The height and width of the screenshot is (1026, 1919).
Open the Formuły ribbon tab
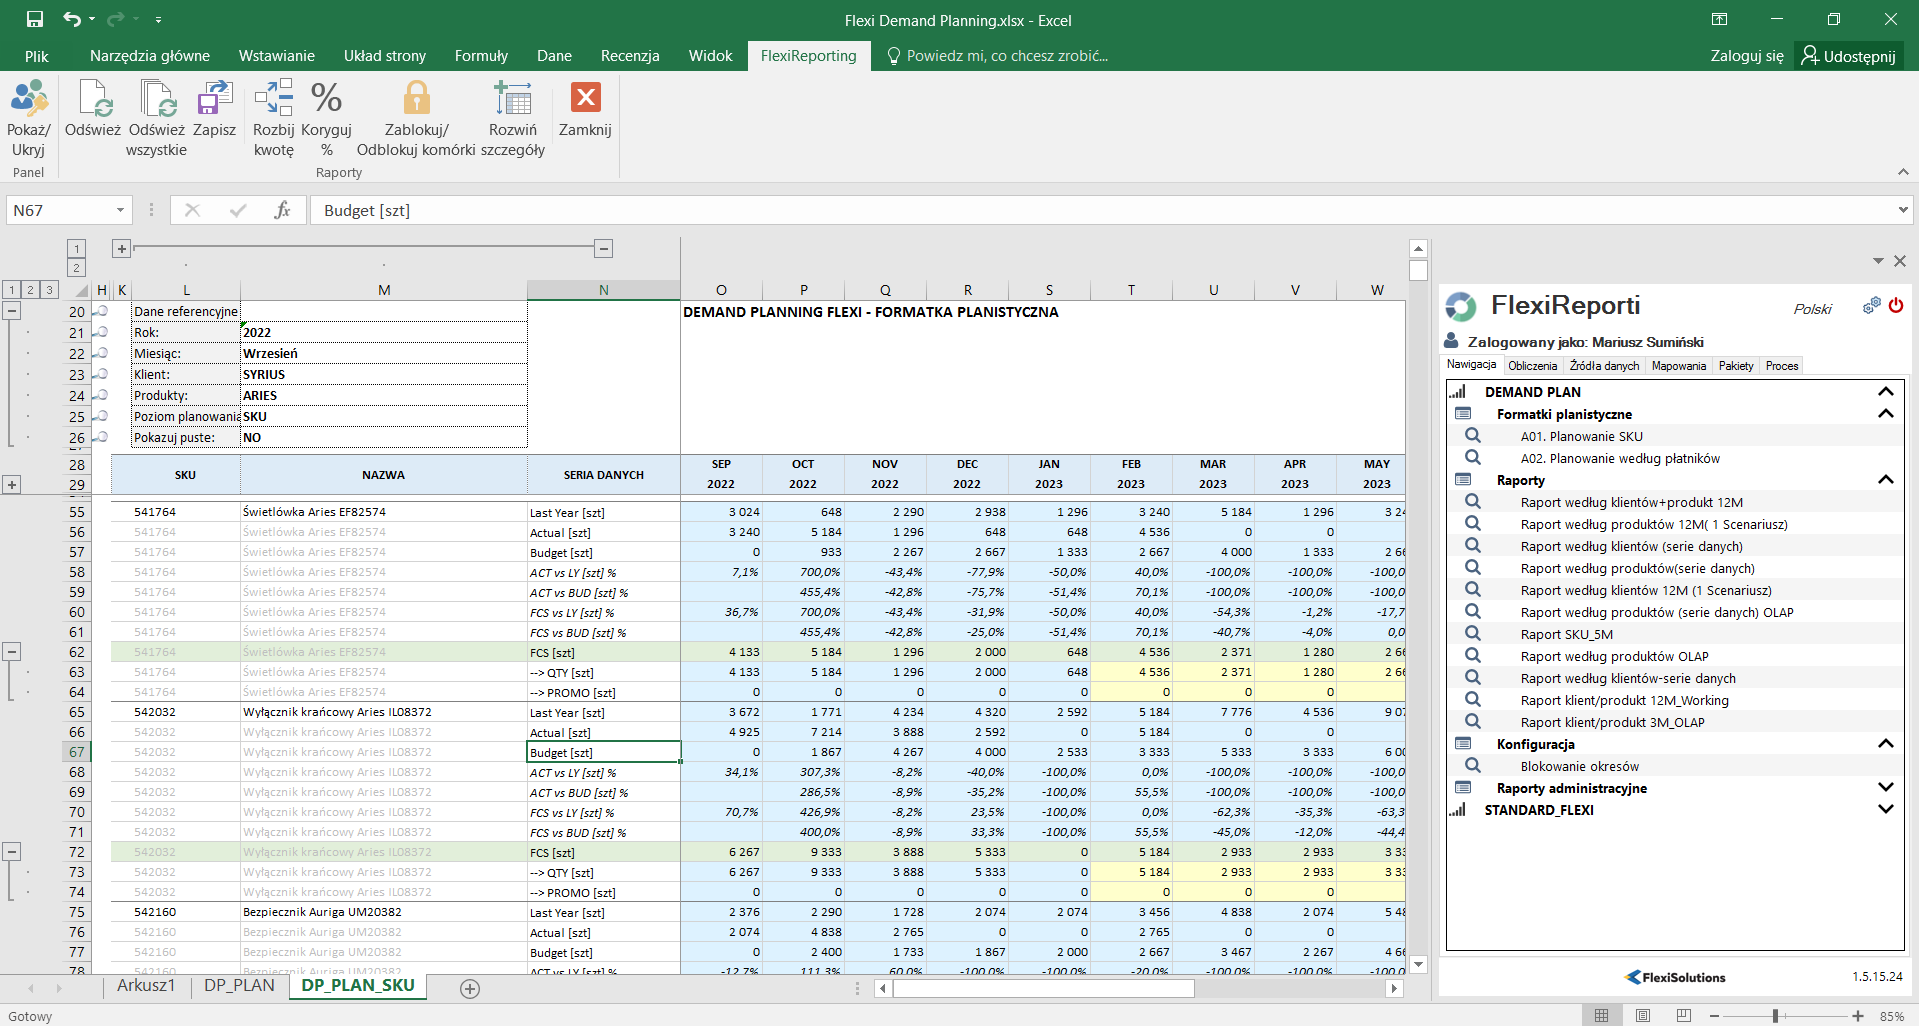[x=481, y=56]
